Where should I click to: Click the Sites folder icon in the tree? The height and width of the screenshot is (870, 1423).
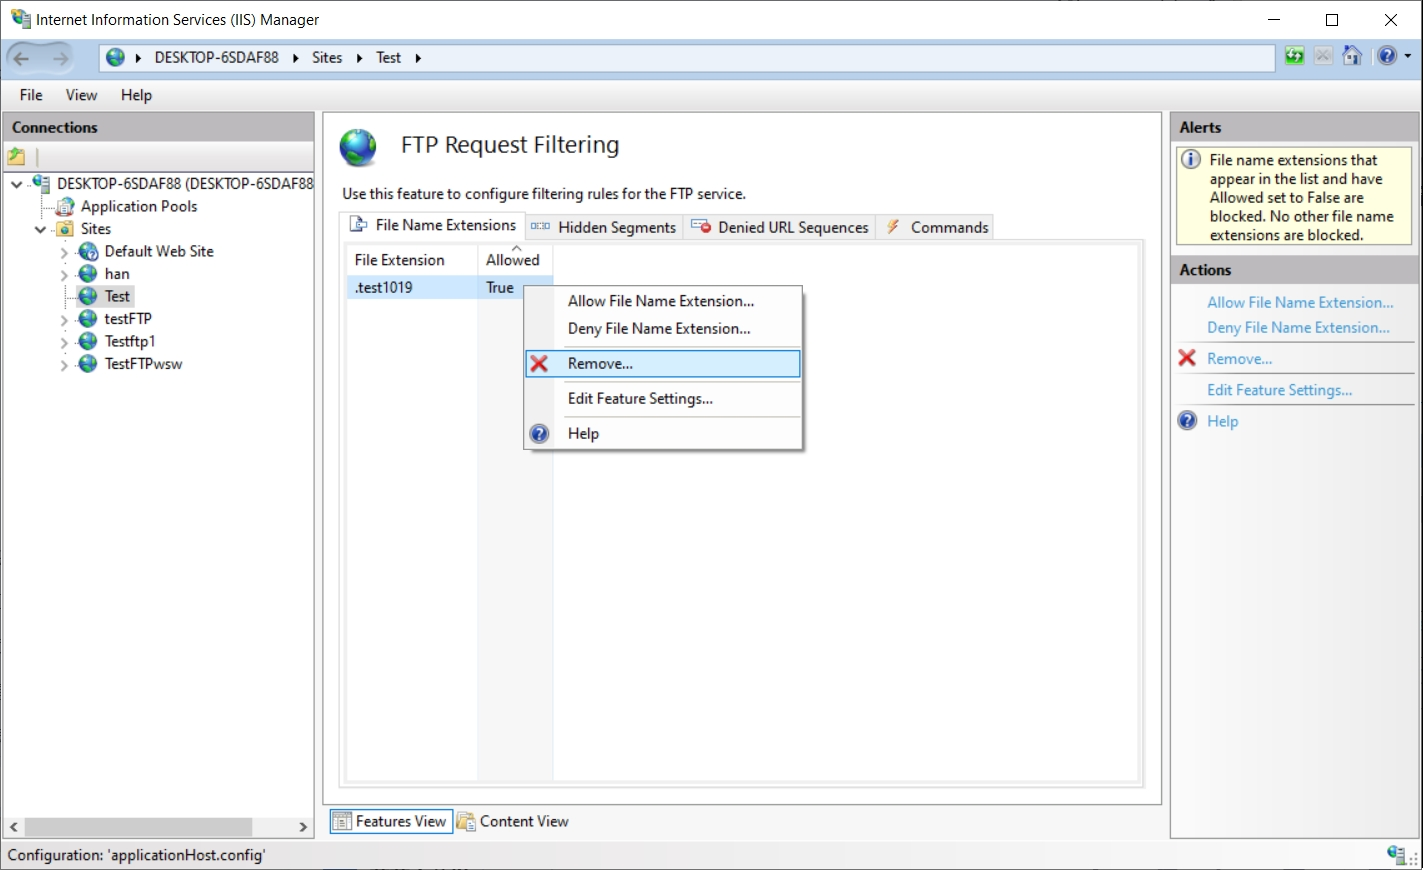65,229
